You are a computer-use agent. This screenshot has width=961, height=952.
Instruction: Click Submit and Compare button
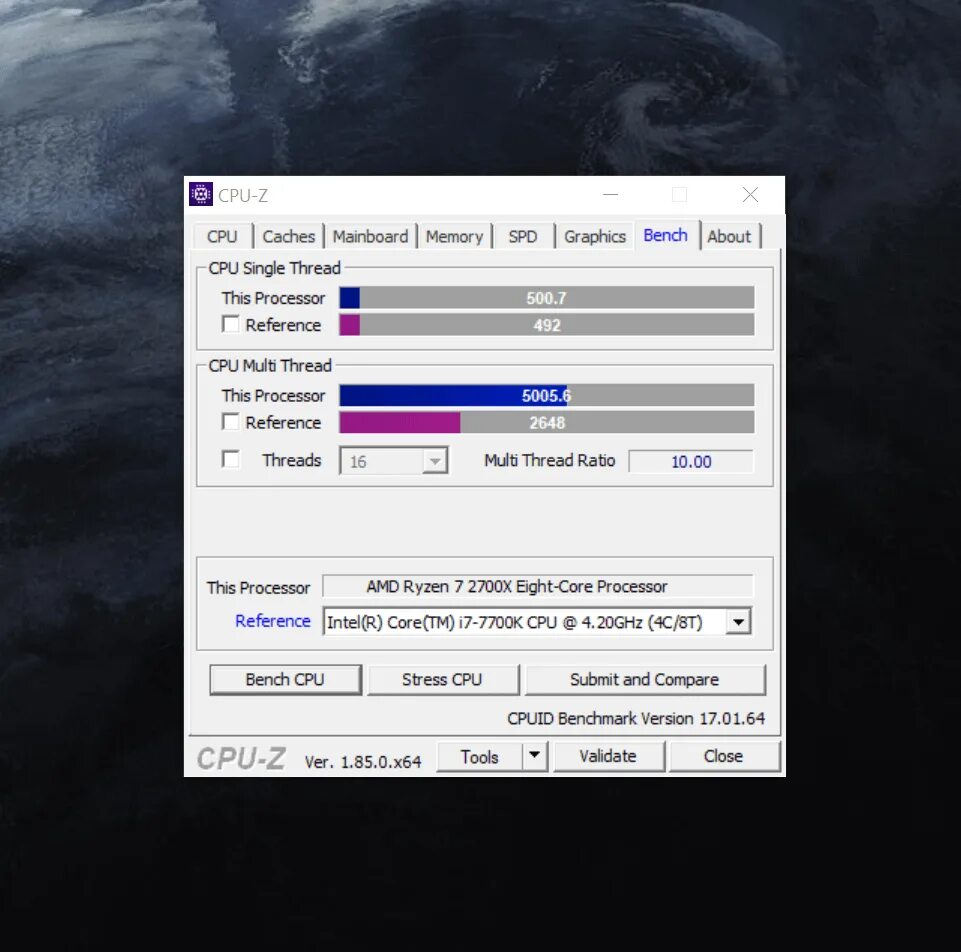pyautogui.click(x=645, y=680)
